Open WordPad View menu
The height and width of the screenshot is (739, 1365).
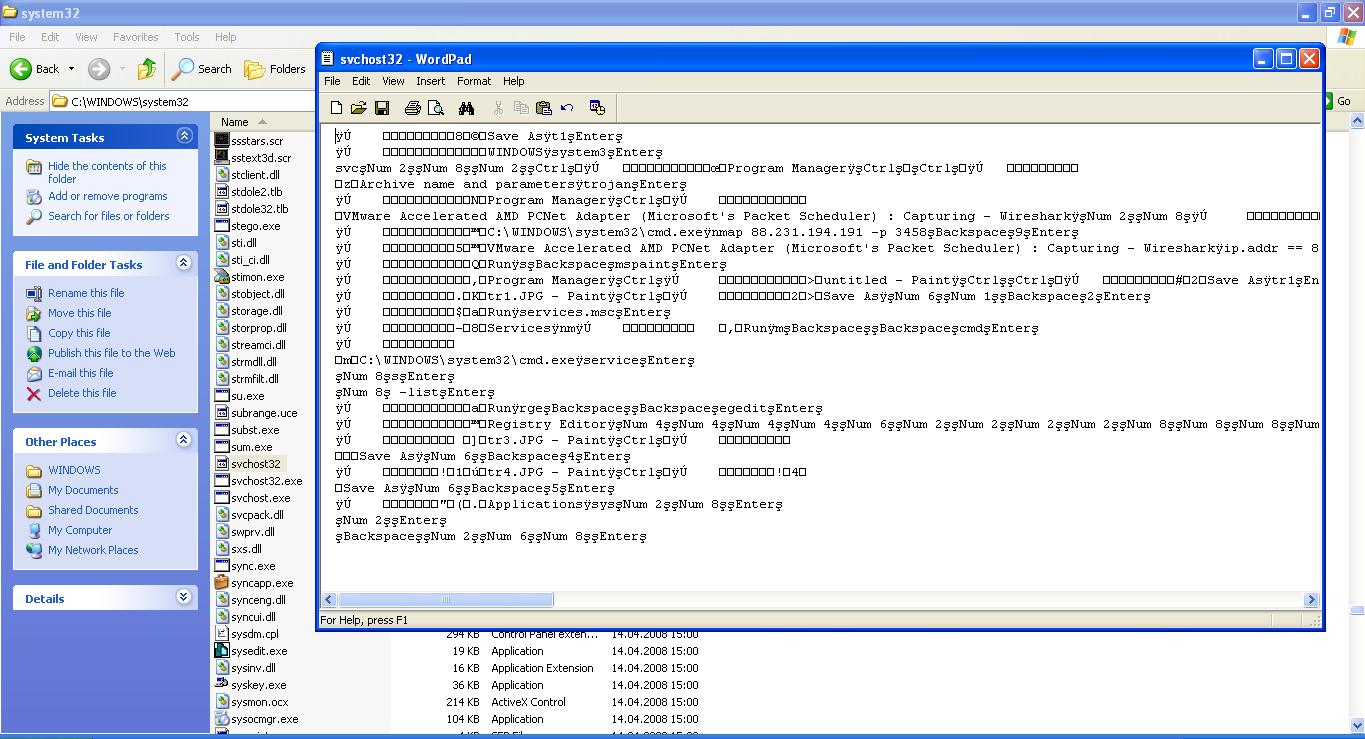tap(394, 81)
